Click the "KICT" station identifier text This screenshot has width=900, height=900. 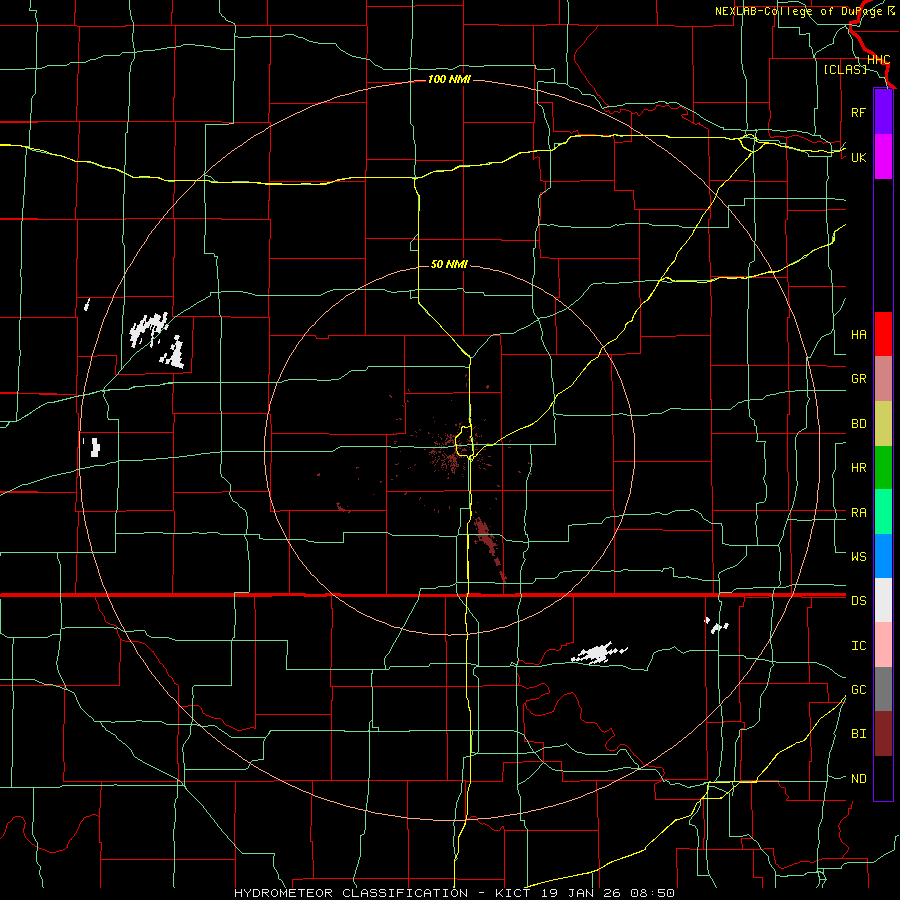pyautogui.click(x=512, y=893)
